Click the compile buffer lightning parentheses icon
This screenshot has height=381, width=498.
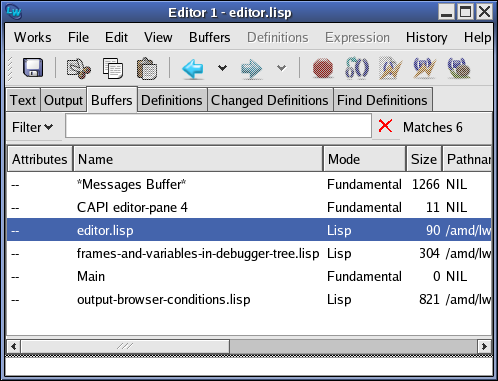pyautogui.click(x=425, y=68)
